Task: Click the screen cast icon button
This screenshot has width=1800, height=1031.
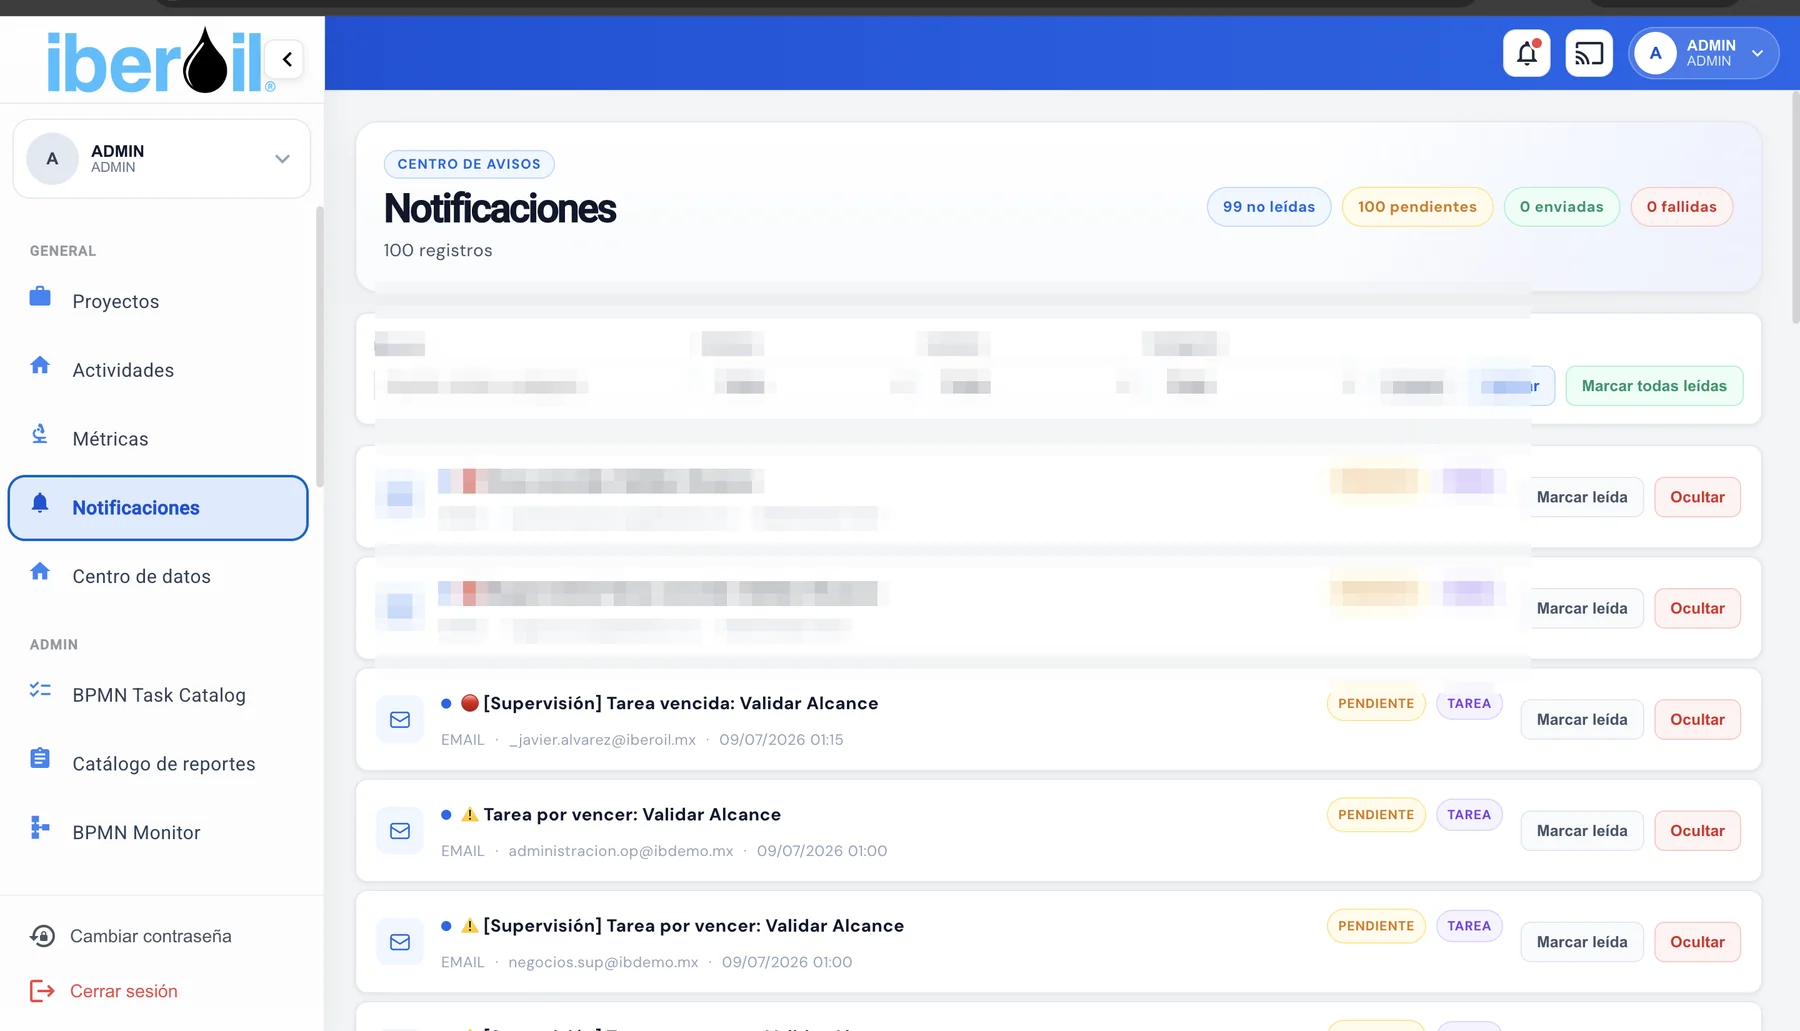Action: [1588, 53]
